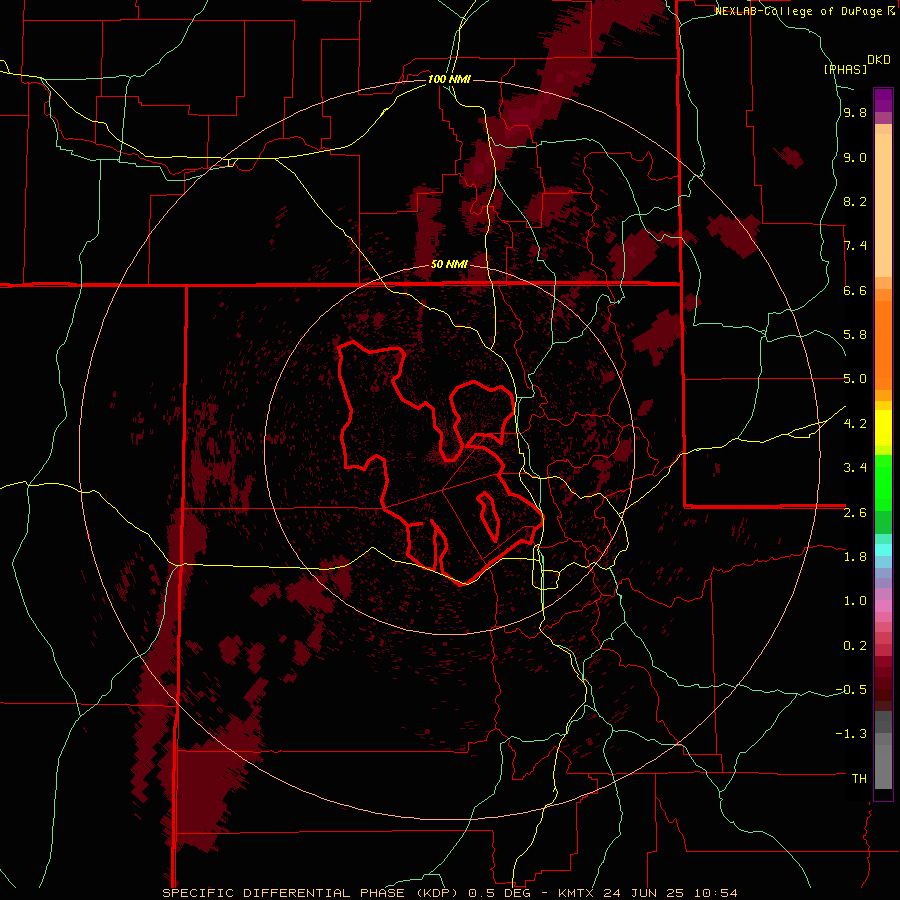Click the 'TH' threshold label on the color scale
This screenshot has width=900, height=900.
[x=859, y=778]
